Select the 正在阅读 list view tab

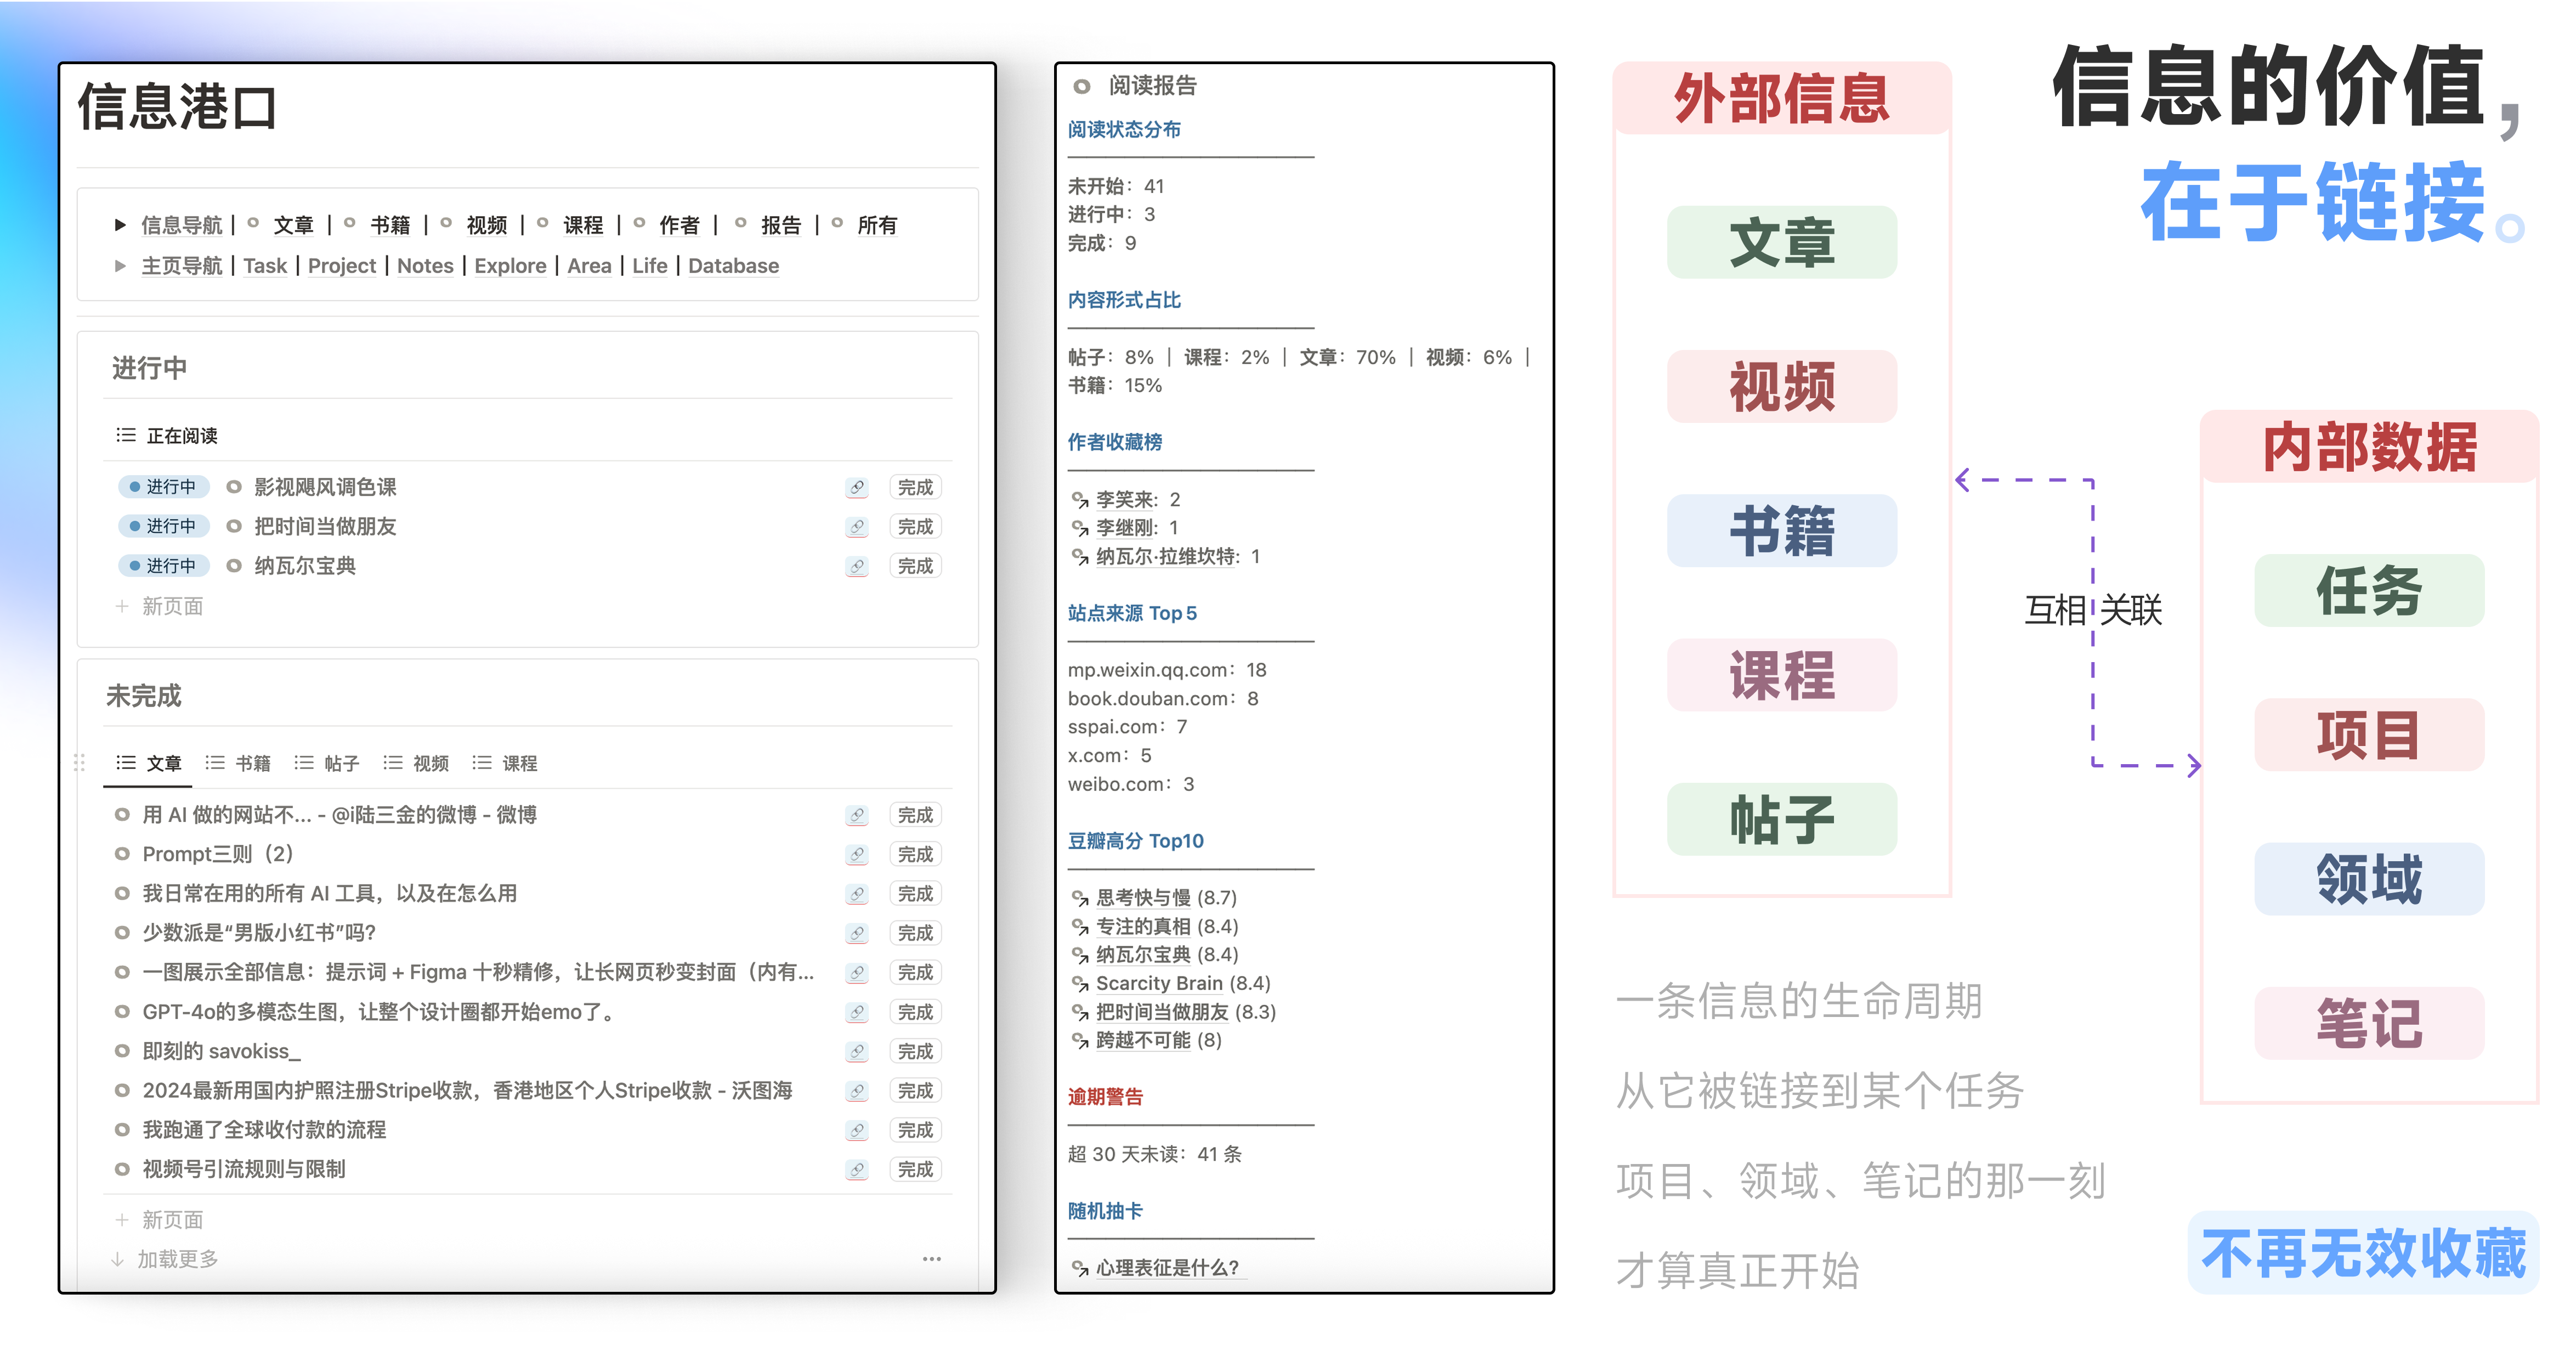point(167,436)
